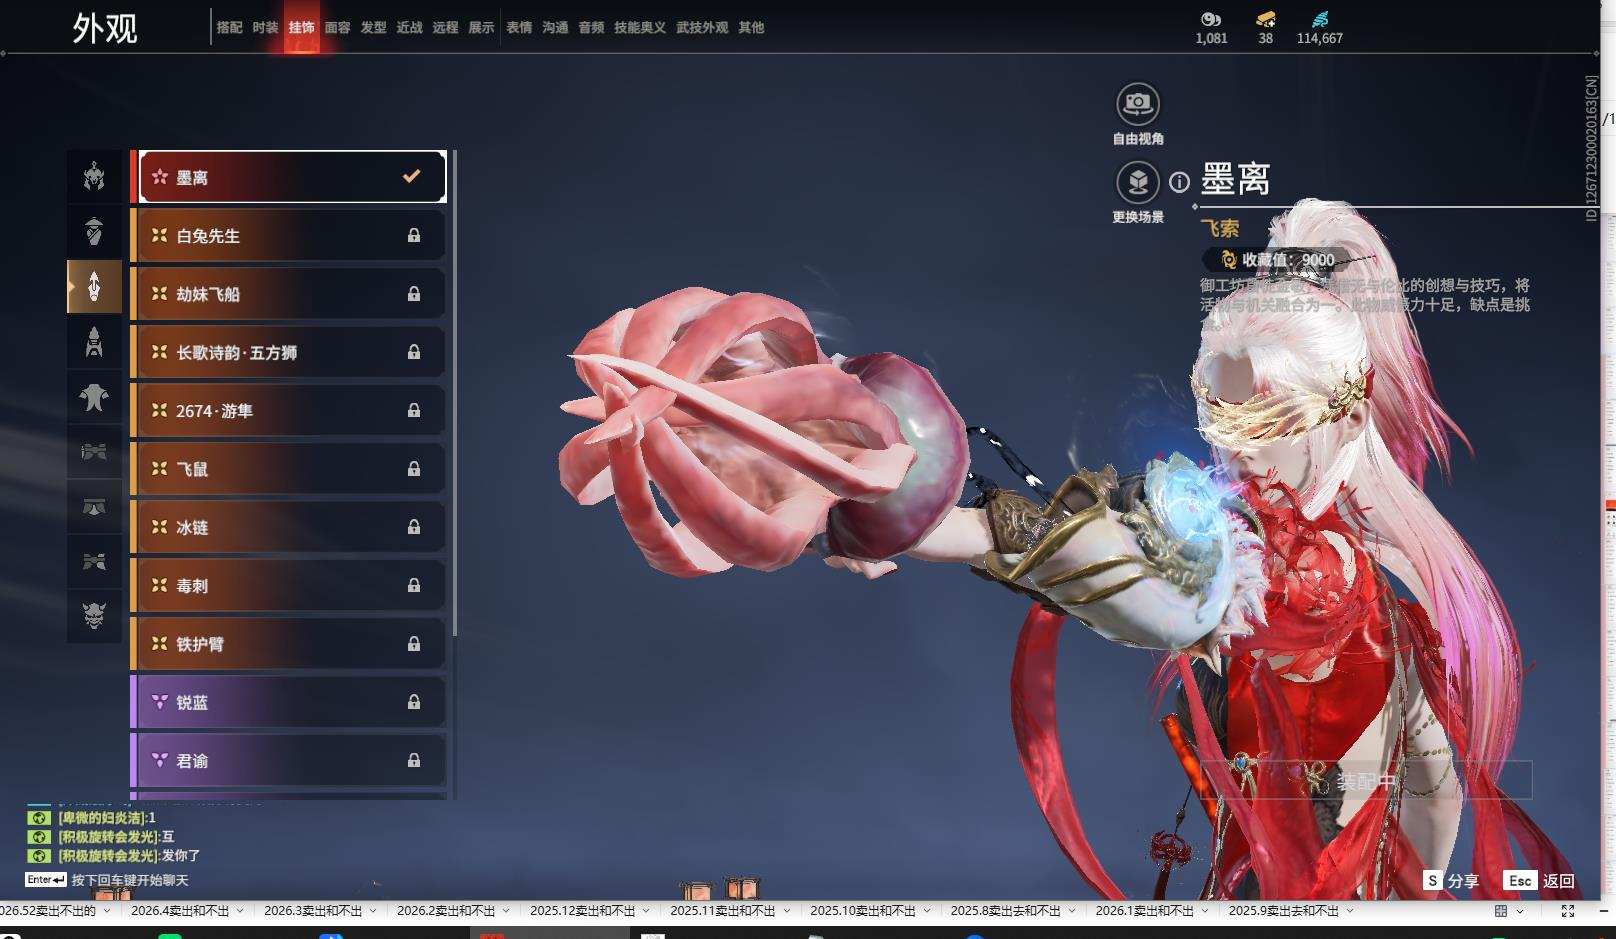Select the rocket-shaped ornament sidebar icon
The width and height of the screenshot is (1616, 939).
[x=94, y=342]
